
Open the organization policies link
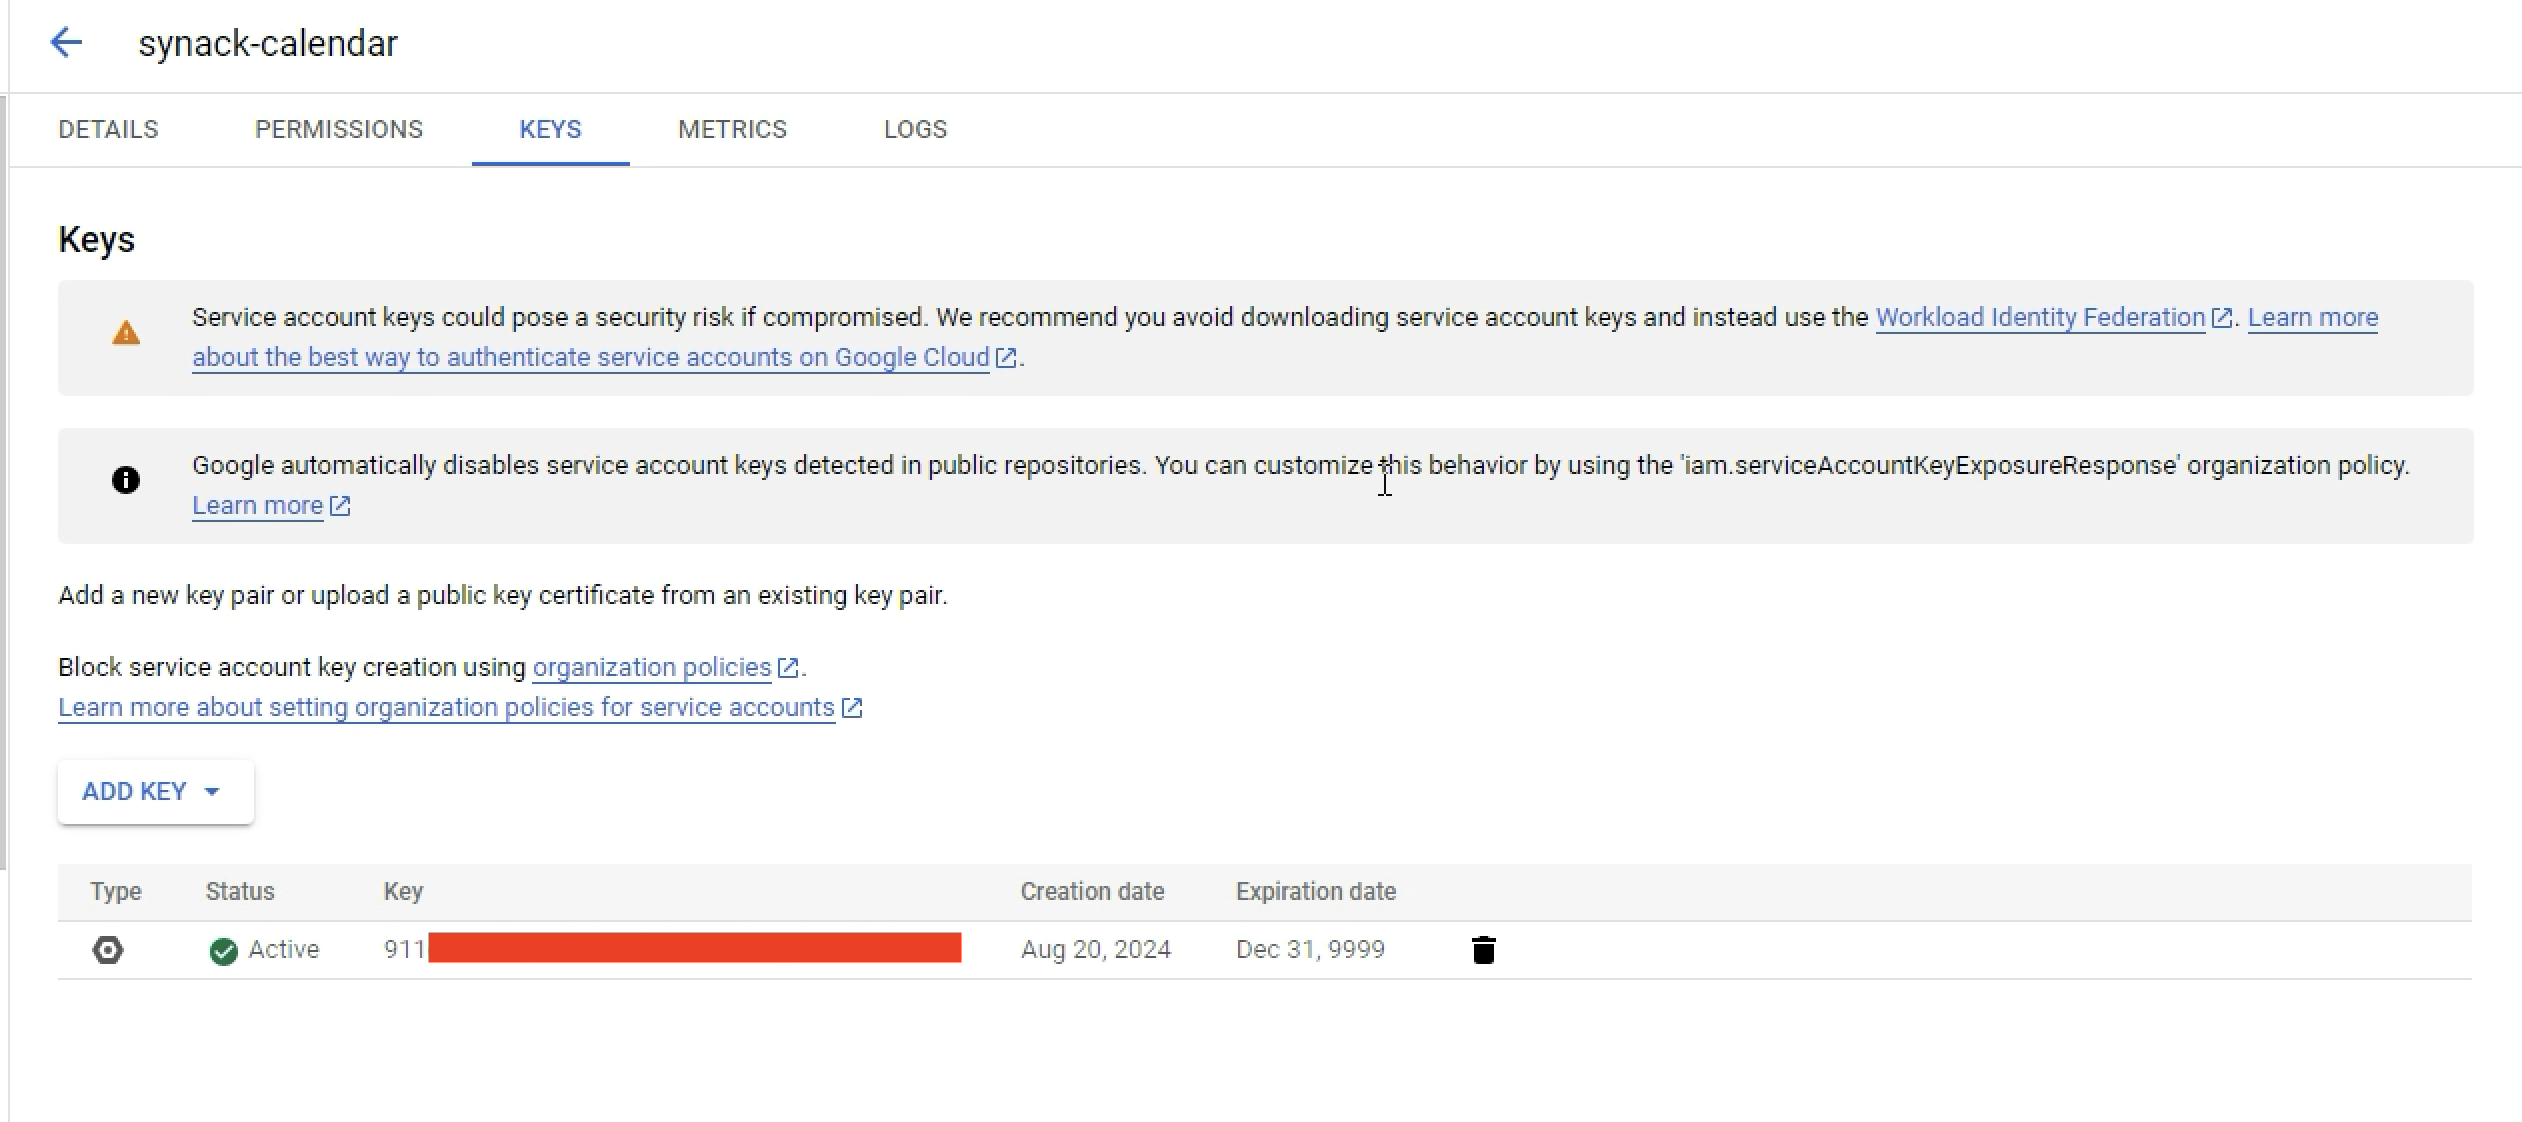(x=652, y=667)
